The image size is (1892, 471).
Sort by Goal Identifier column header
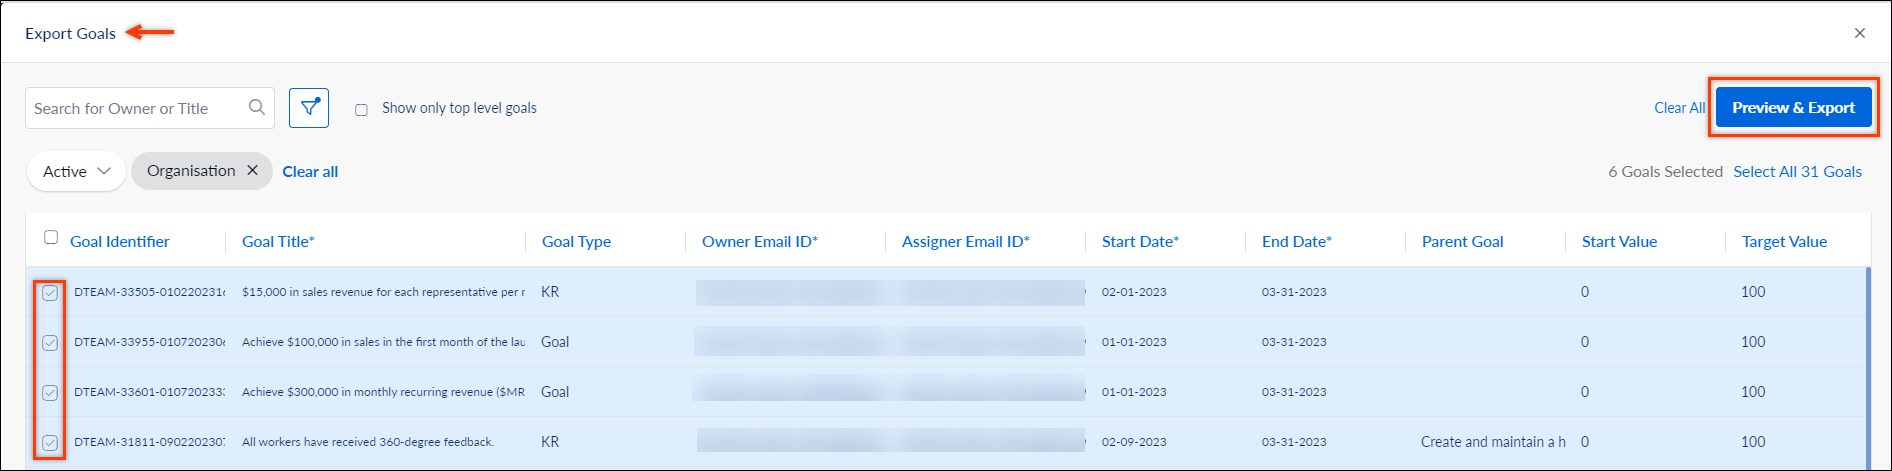click(119, 242)
